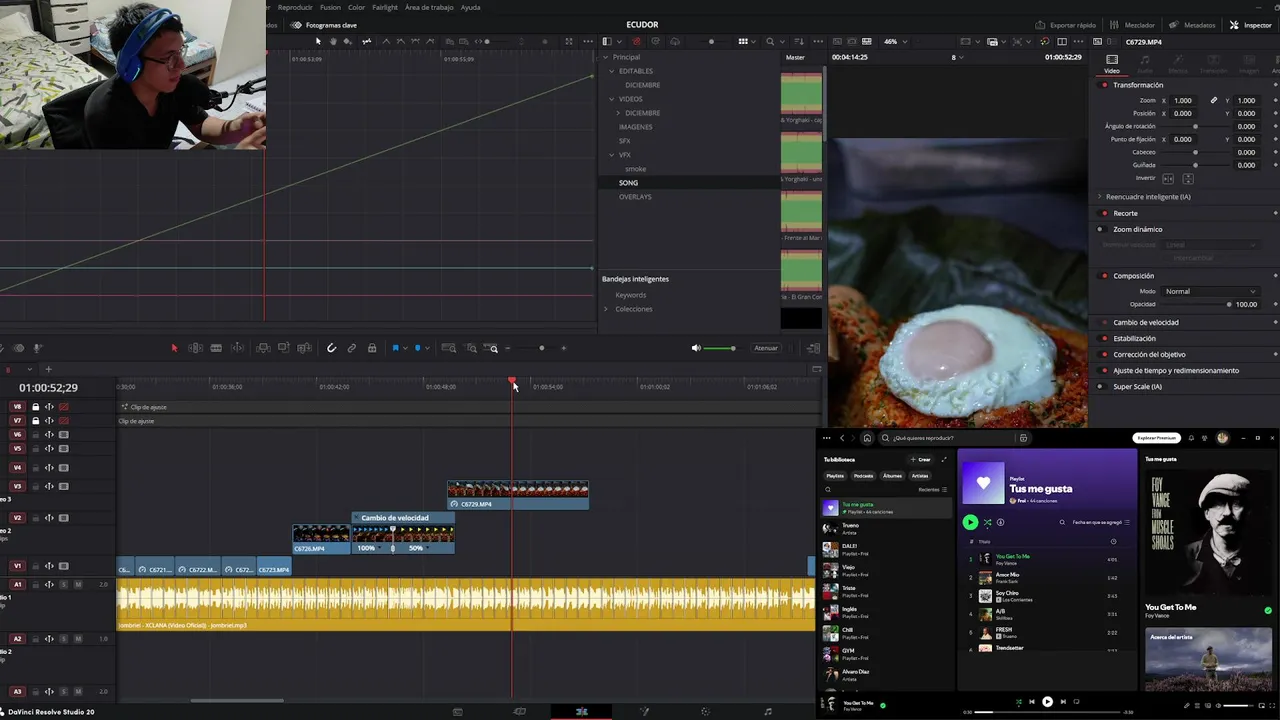Image resolution: width=1280 pixels, height=720 pixels.
Task: Open the Modo Normal composite dropdown
Action: tap(1210, 291)
